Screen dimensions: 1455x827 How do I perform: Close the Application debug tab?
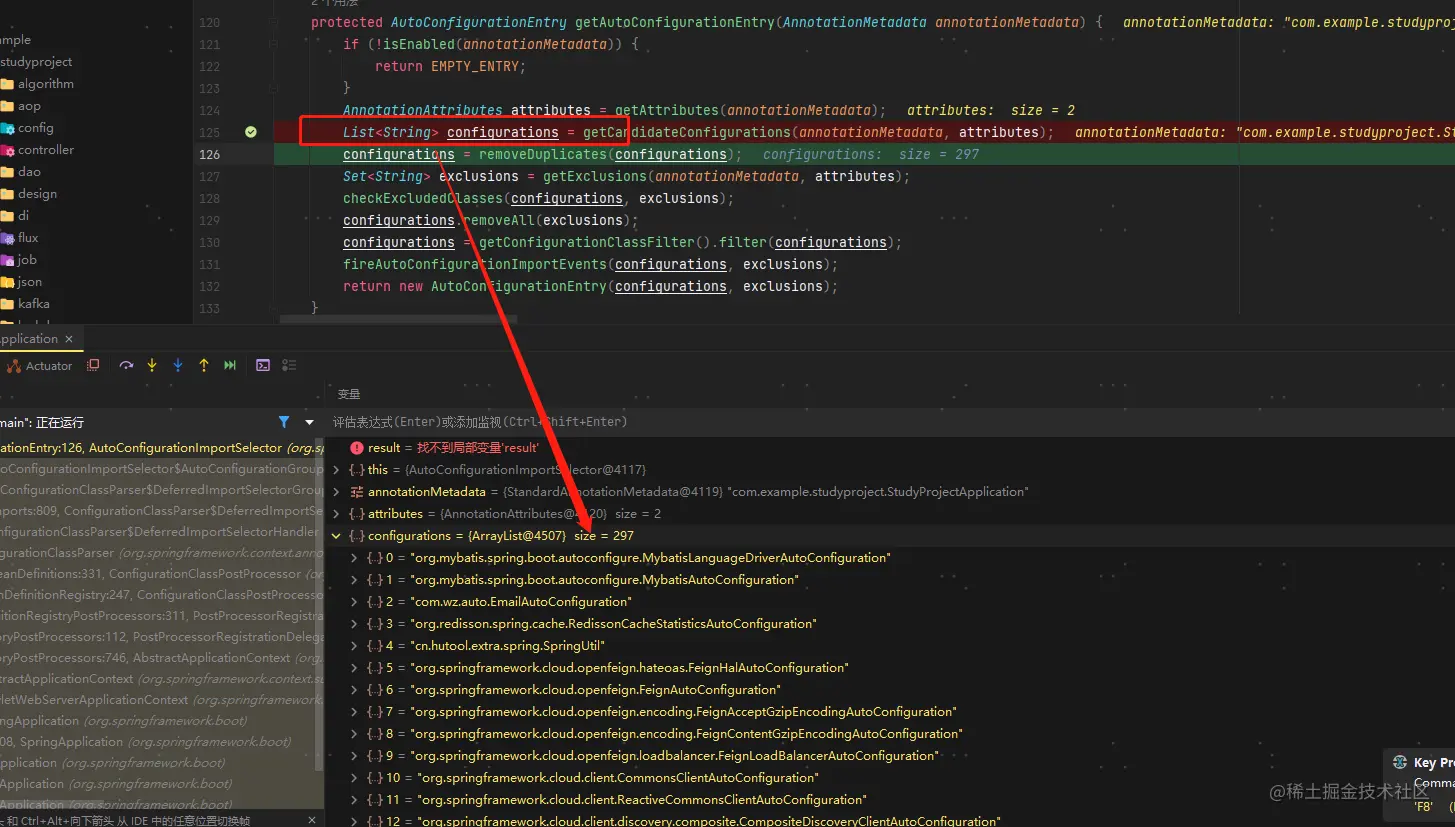coord(69,339)
